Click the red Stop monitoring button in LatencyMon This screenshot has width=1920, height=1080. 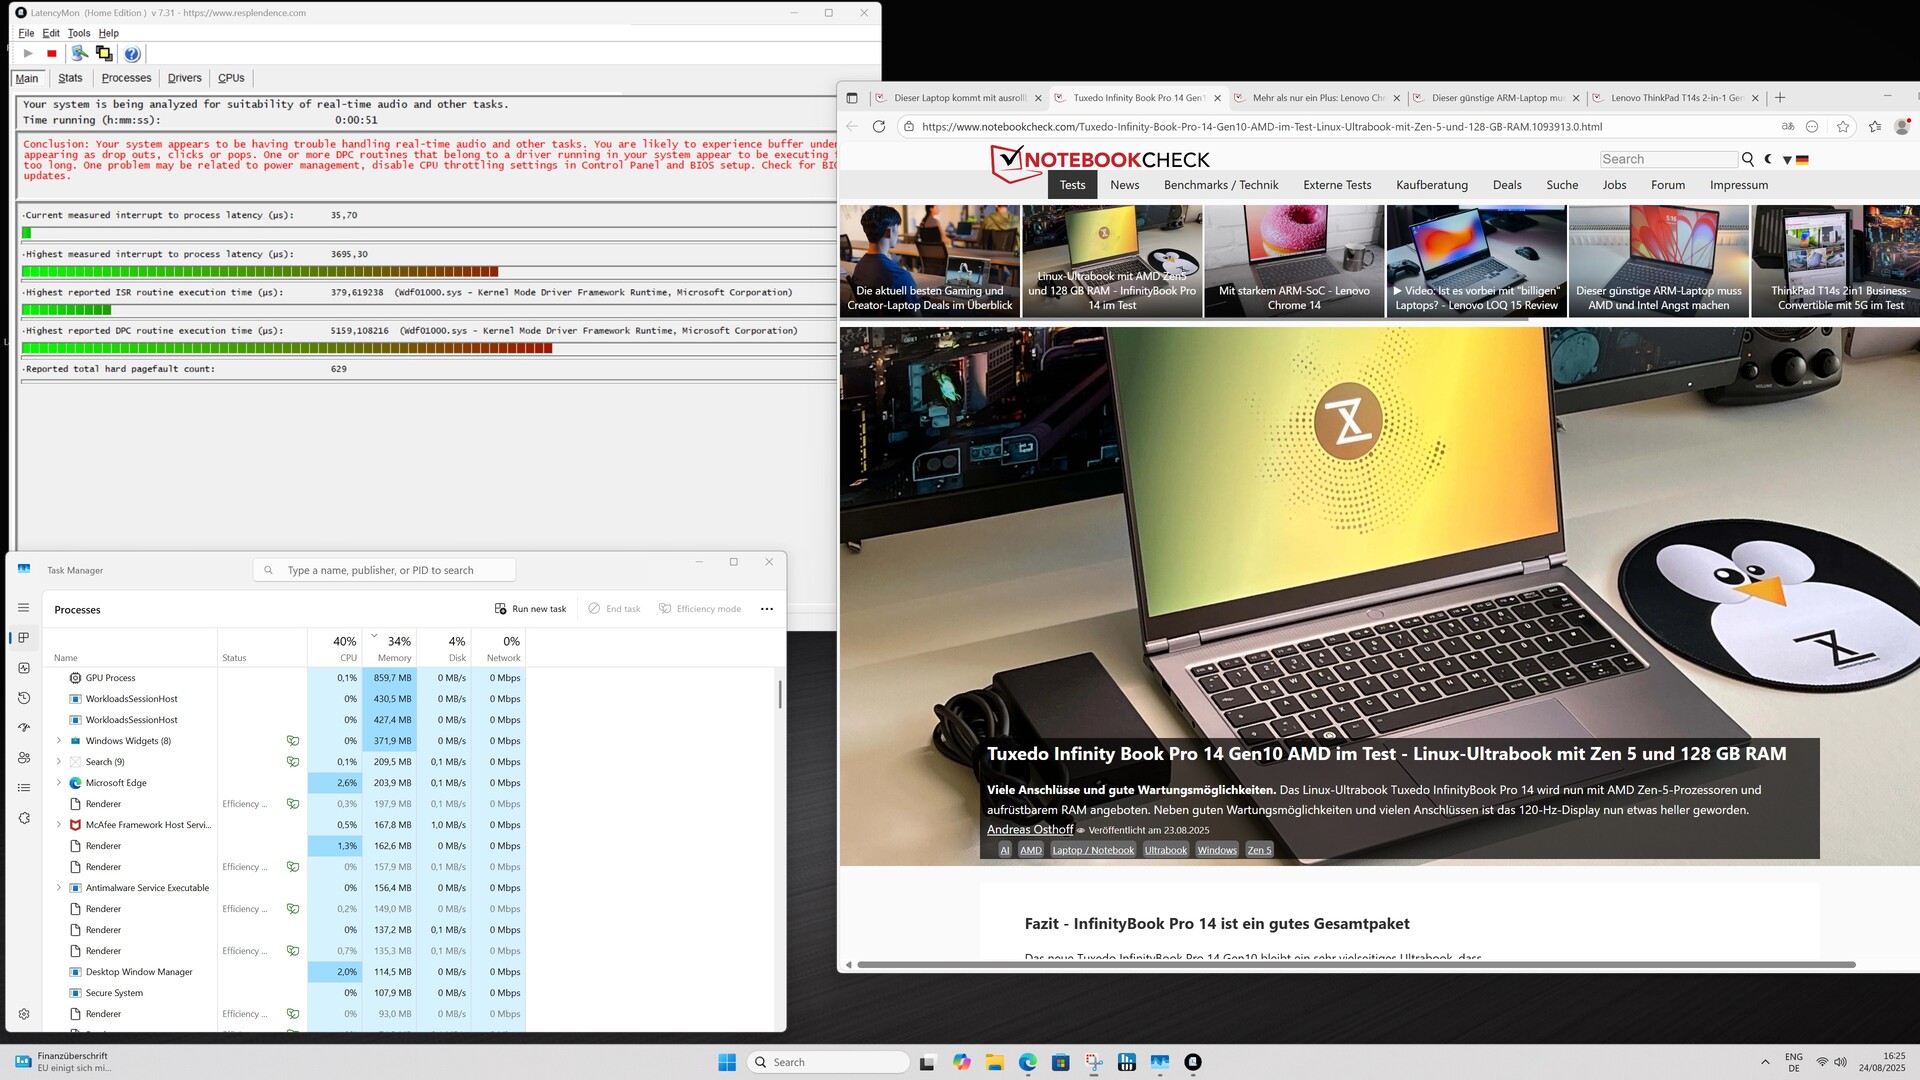point(52,54)
